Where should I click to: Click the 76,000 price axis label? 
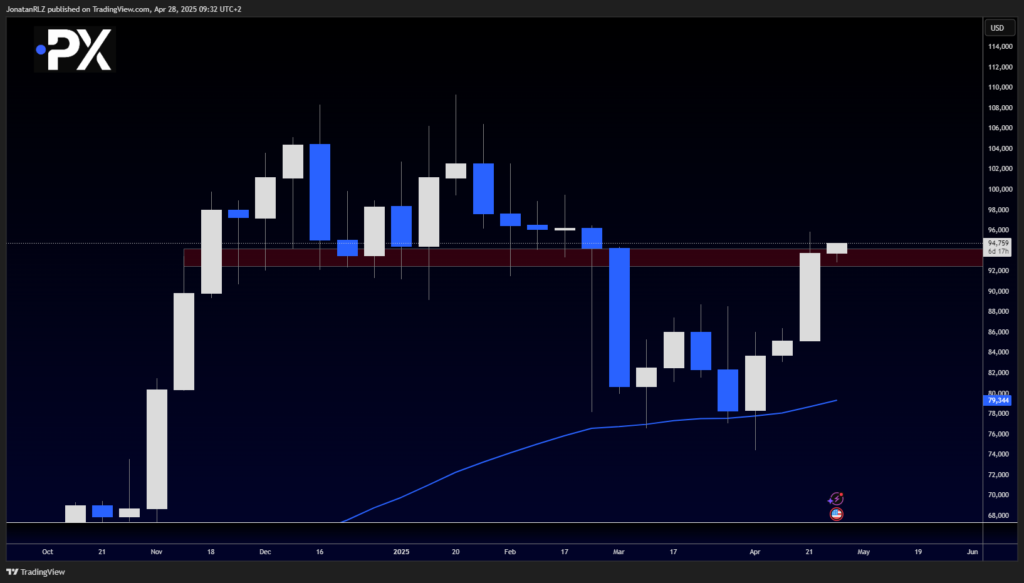1000,433
